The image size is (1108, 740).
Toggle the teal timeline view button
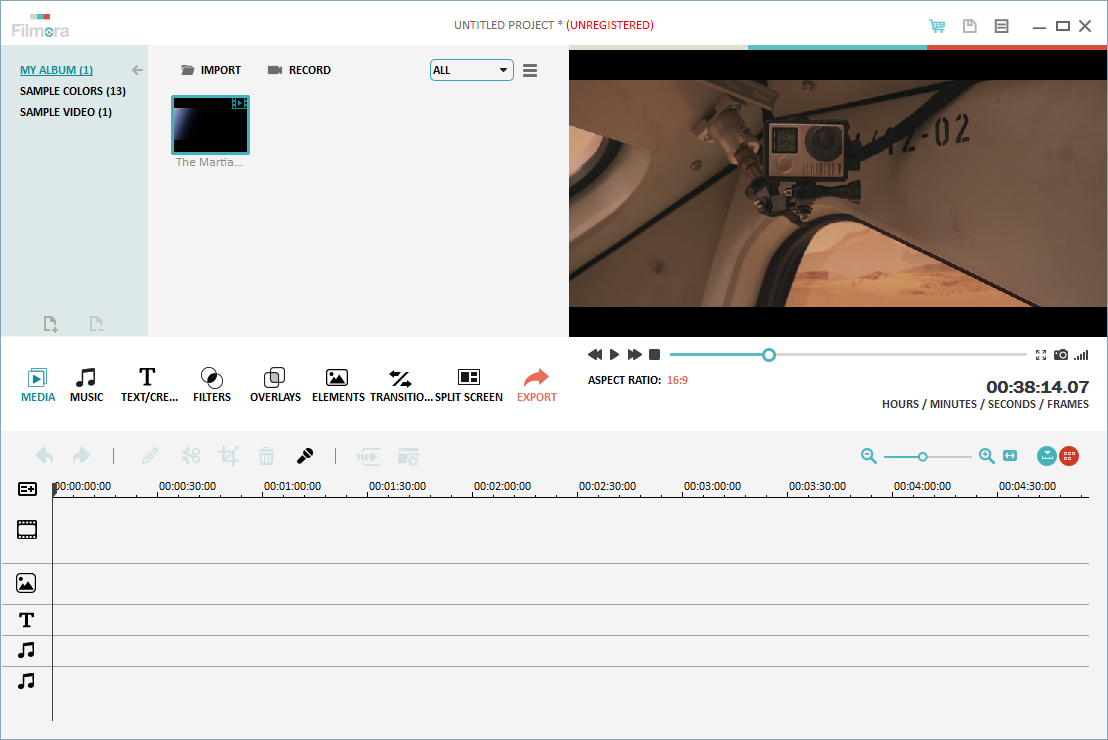[1047, 456]
